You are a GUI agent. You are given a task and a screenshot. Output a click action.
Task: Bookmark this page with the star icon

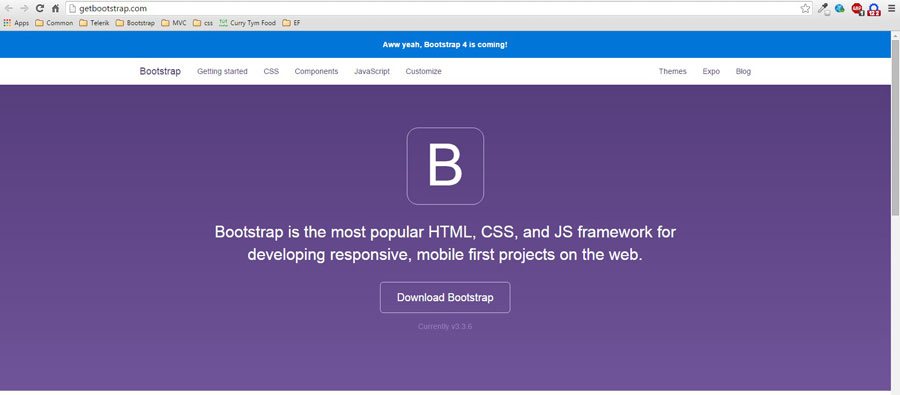pos(805,8)
